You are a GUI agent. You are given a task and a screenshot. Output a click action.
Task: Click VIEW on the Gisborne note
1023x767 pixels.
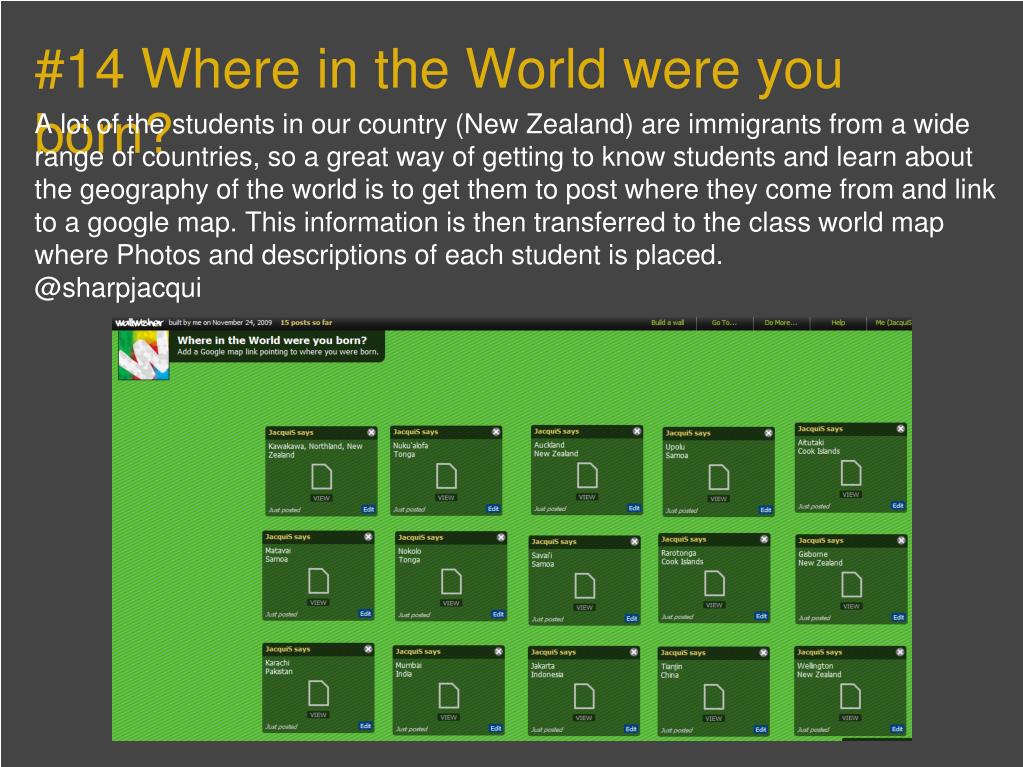pos(851,607)
